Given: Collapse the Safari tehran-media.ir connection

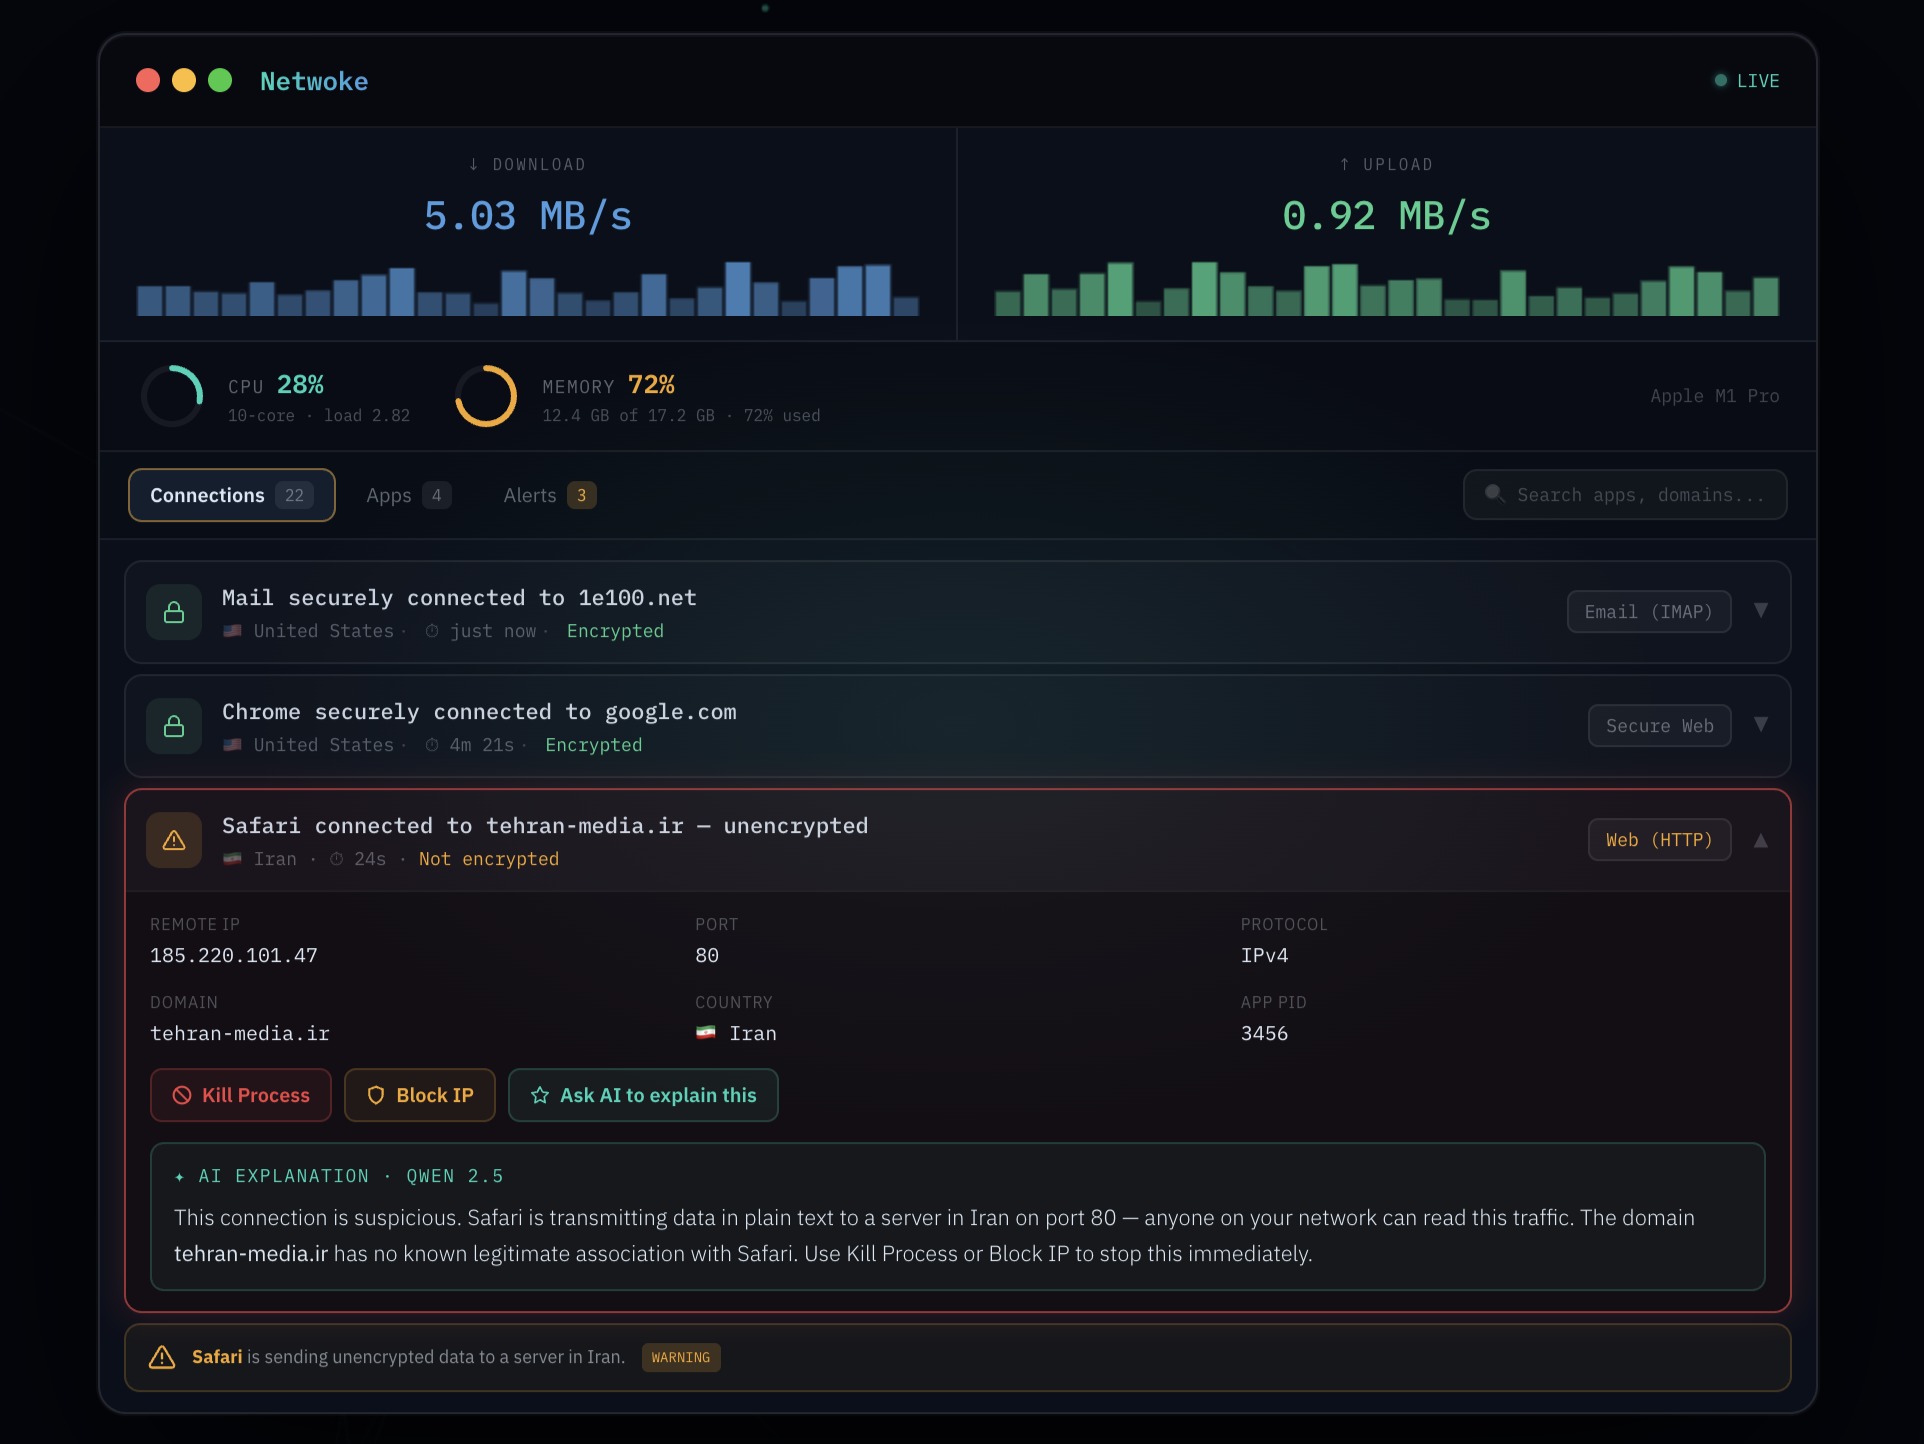Looking at the screenshot, I should click(x=1761, y=840).
